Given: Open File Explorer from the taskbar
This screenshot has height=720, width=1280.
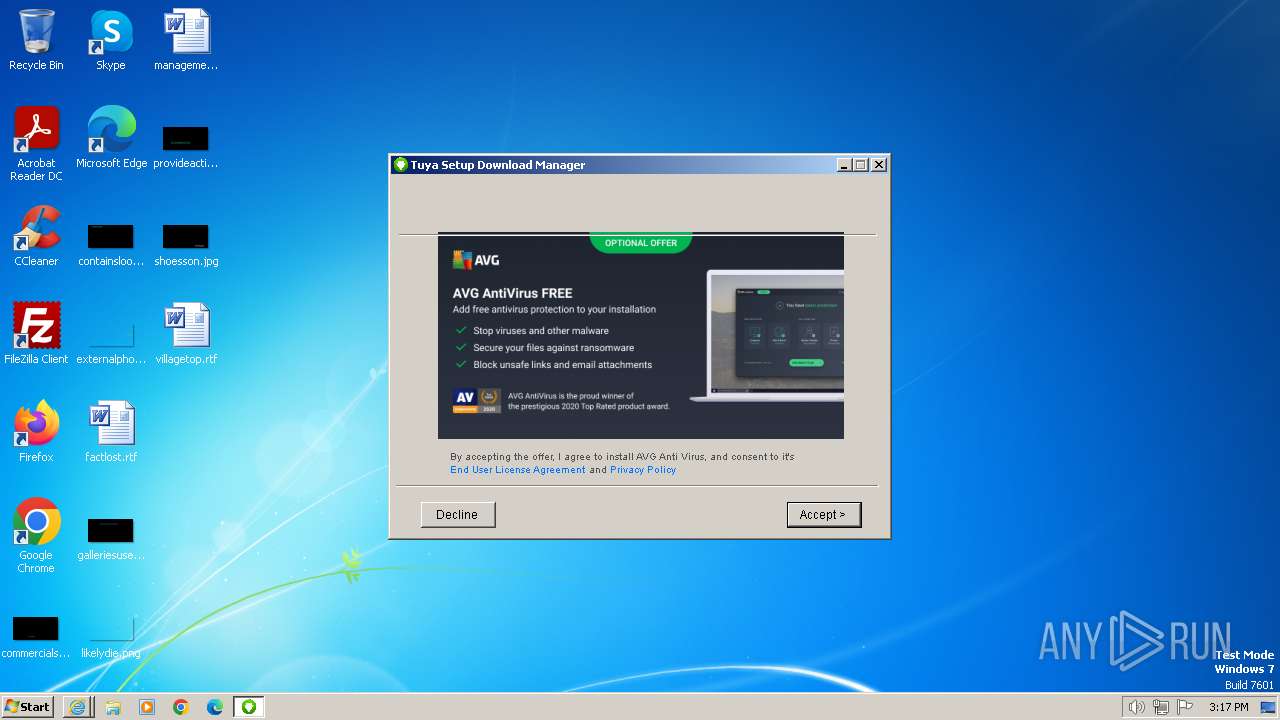Looking at the screenshot, I should [x=113, y=707].
